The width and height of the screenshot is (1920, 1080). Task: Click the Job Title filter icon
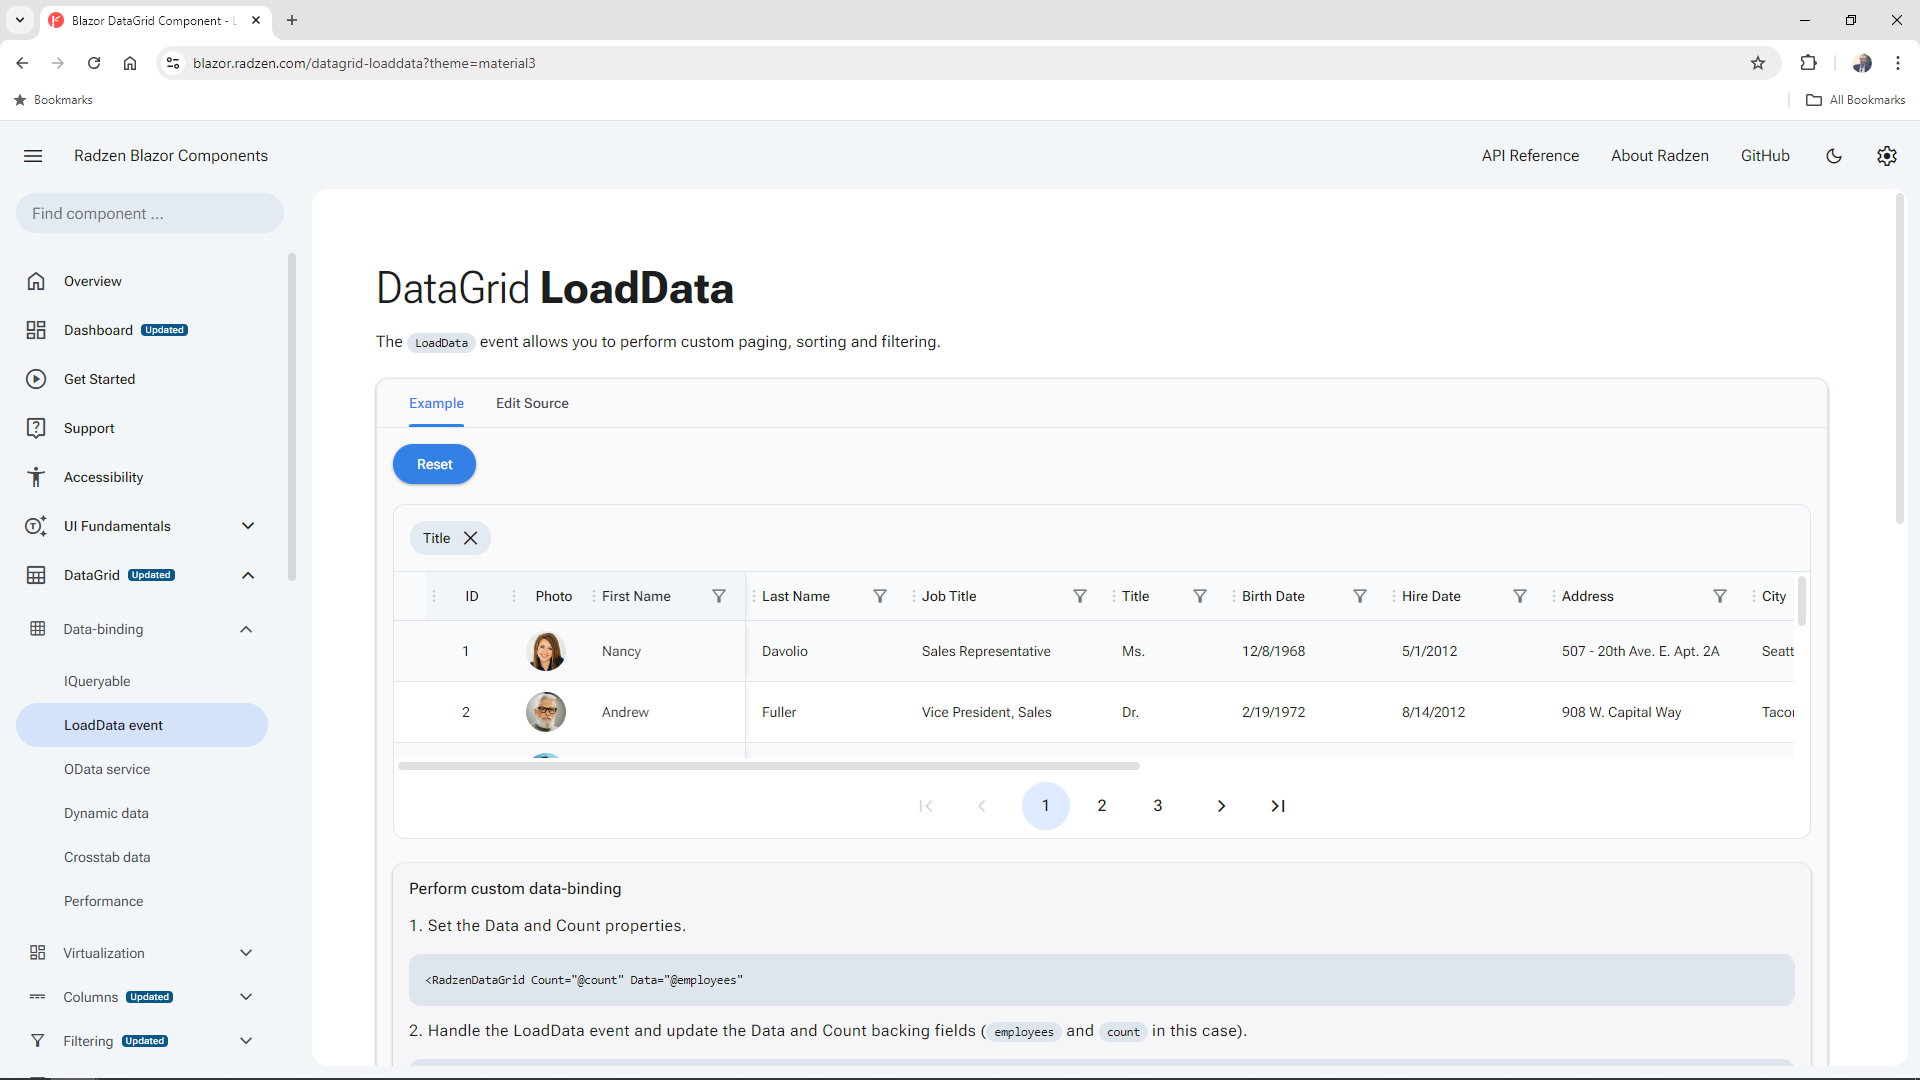1080,596
